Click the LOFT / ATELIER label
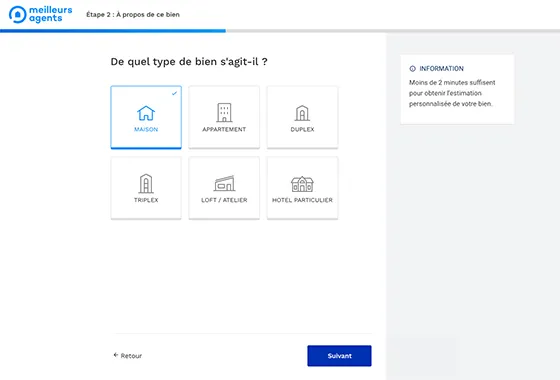The image size is (560, 380). point(224,200)
